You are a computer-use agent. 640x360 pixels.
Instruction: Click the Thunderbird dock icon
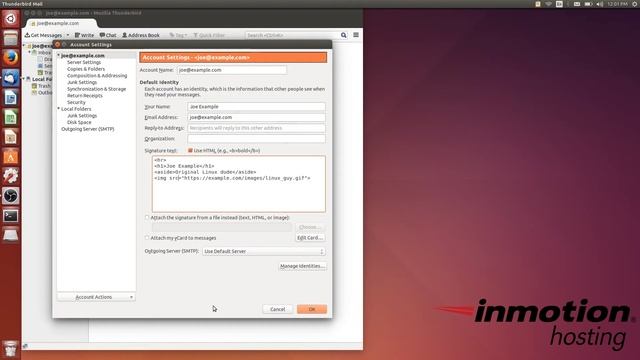click(11, 78)
